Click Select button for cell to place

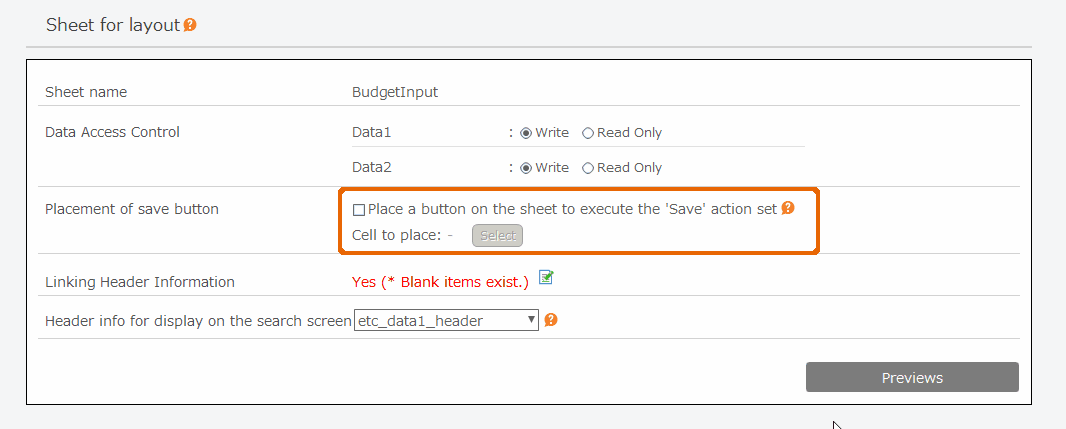498,236
